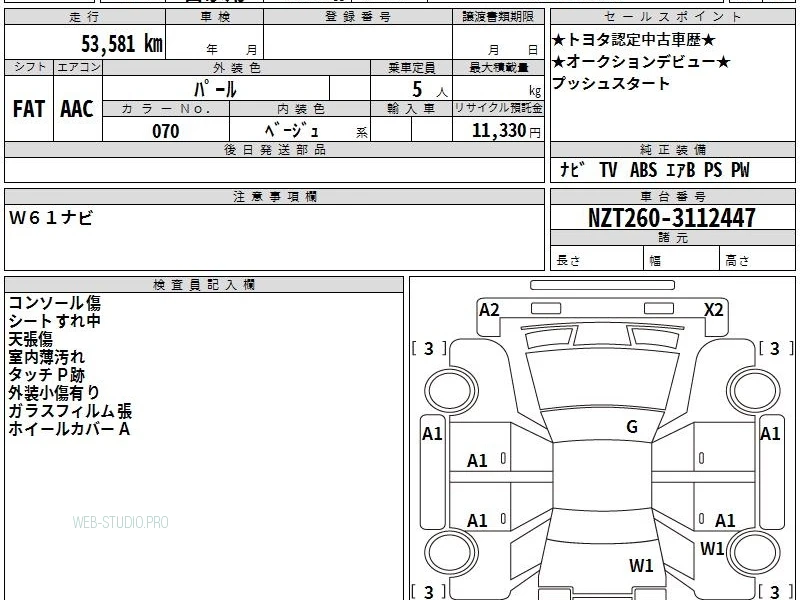Screen dimensions: 800x600
Task: Click inspector note 室内薄汚れ
Action: (x=46, y=357)
